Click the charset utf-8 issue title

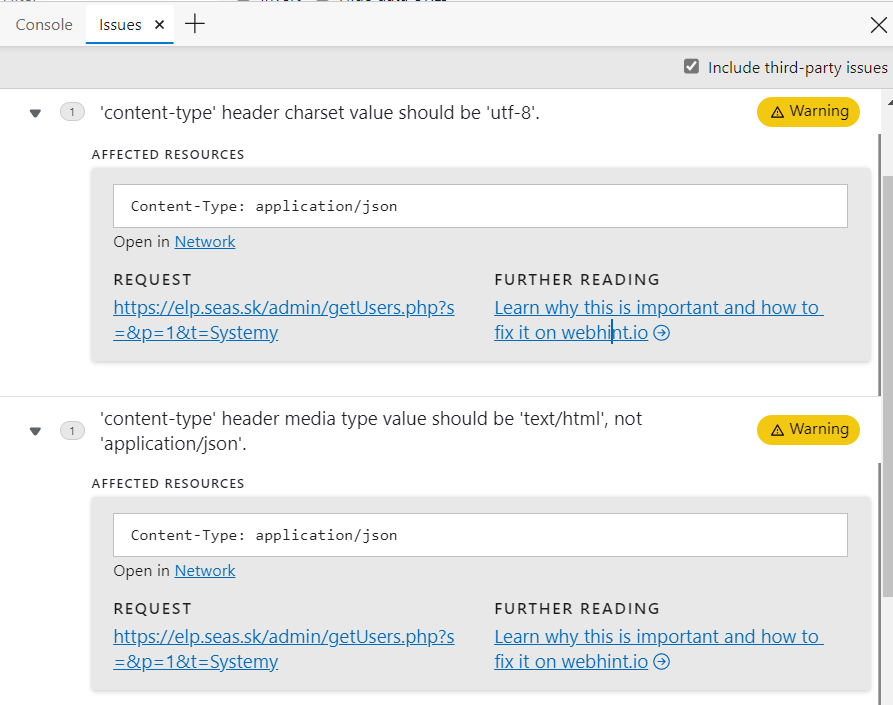tap(319, 113)
